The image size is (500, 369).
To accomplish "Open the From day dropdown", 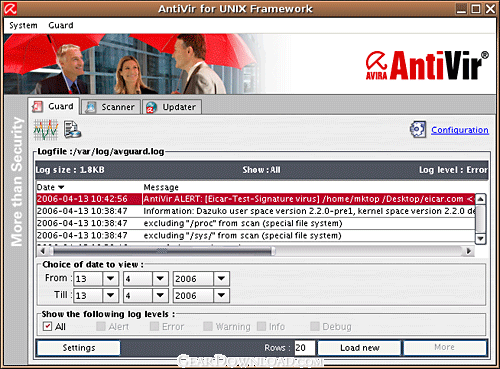I will click(111, 278).
